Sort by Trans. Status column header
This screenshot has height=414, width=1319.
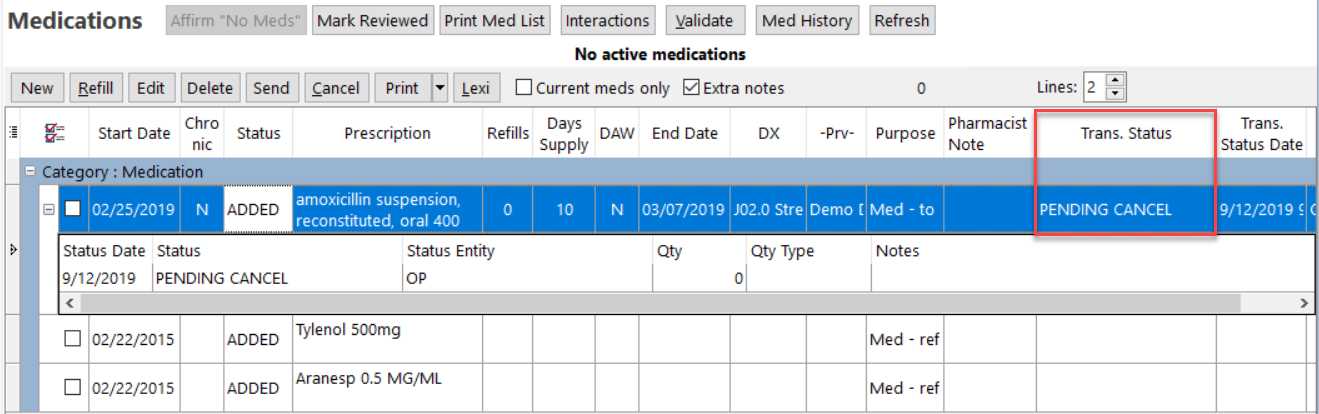click(1125, 133)
